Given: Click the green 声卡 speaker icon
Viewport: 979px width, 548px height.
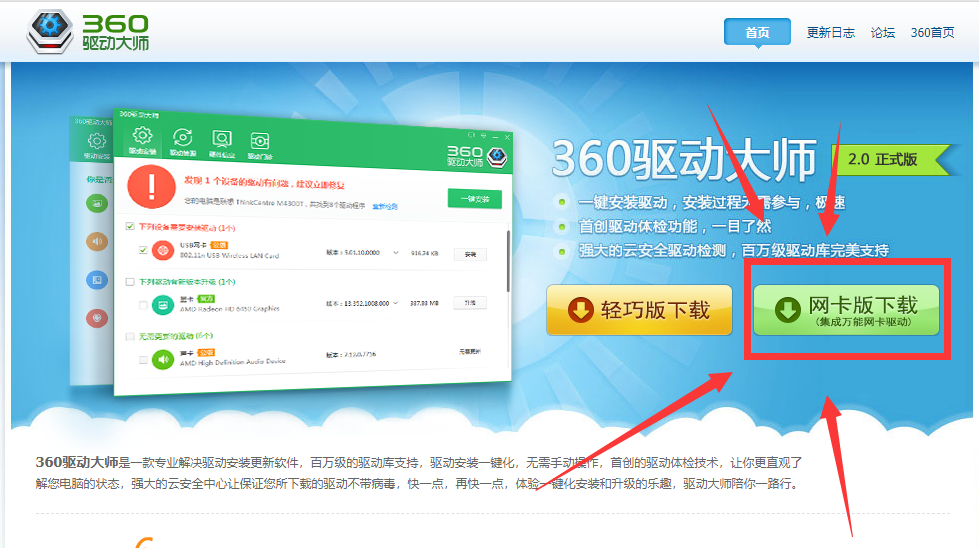Looking at the screenshot, I should click(x=163, y=359).
